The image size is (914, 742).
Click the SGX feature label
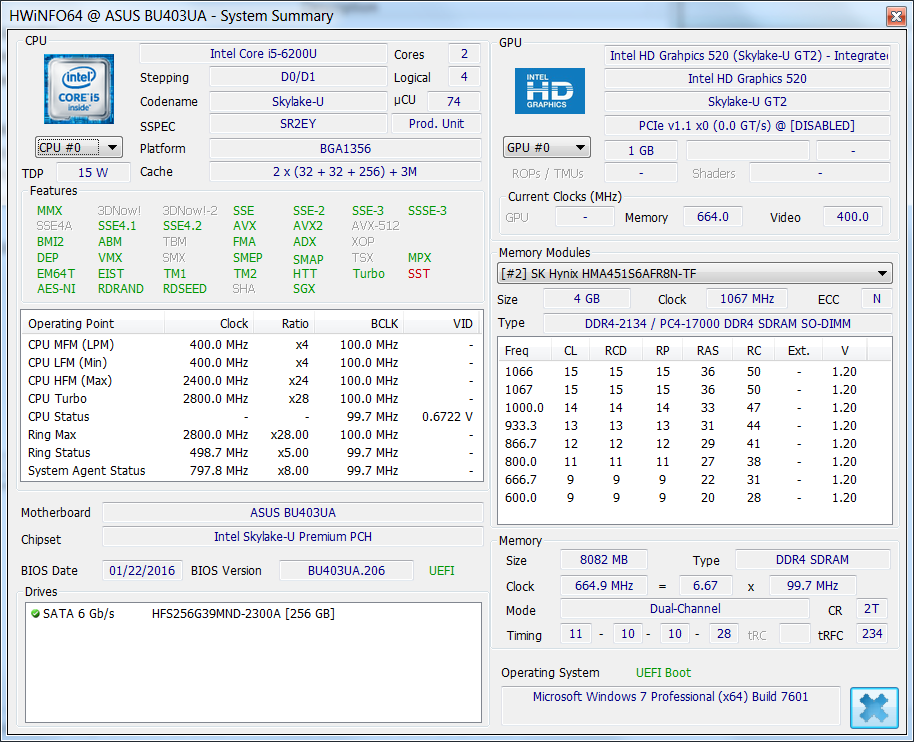point(304,289)
